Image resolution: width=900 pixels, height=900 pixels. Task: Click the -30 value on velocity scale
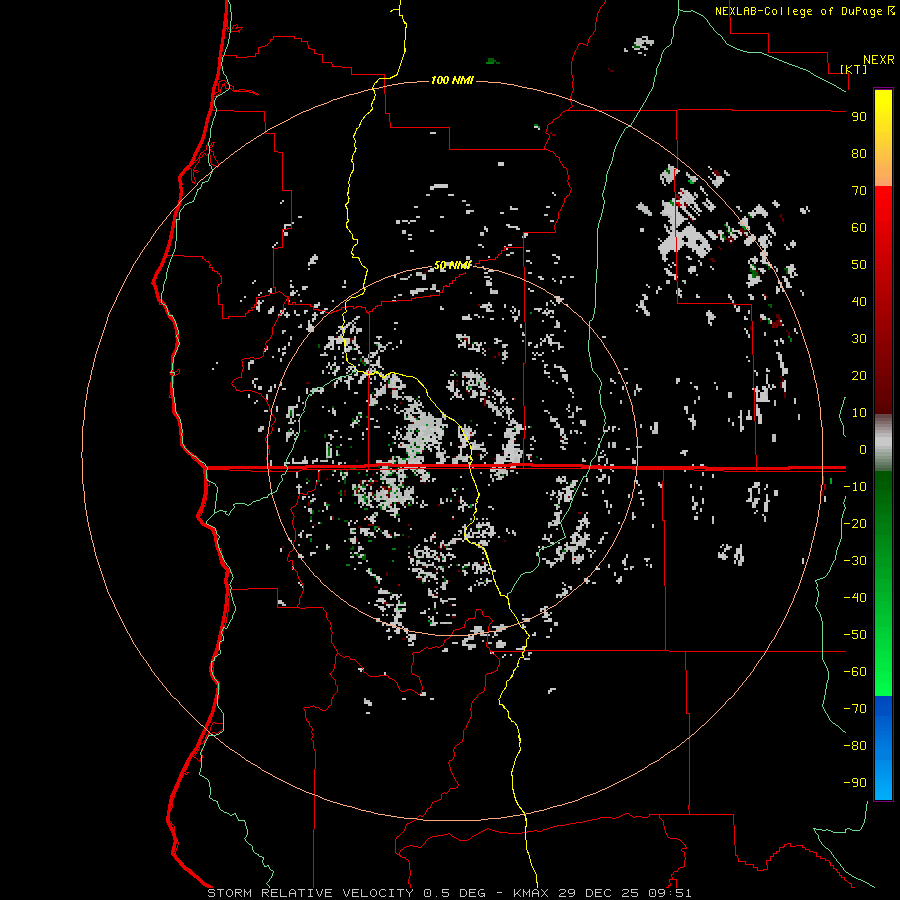[855, 561]
